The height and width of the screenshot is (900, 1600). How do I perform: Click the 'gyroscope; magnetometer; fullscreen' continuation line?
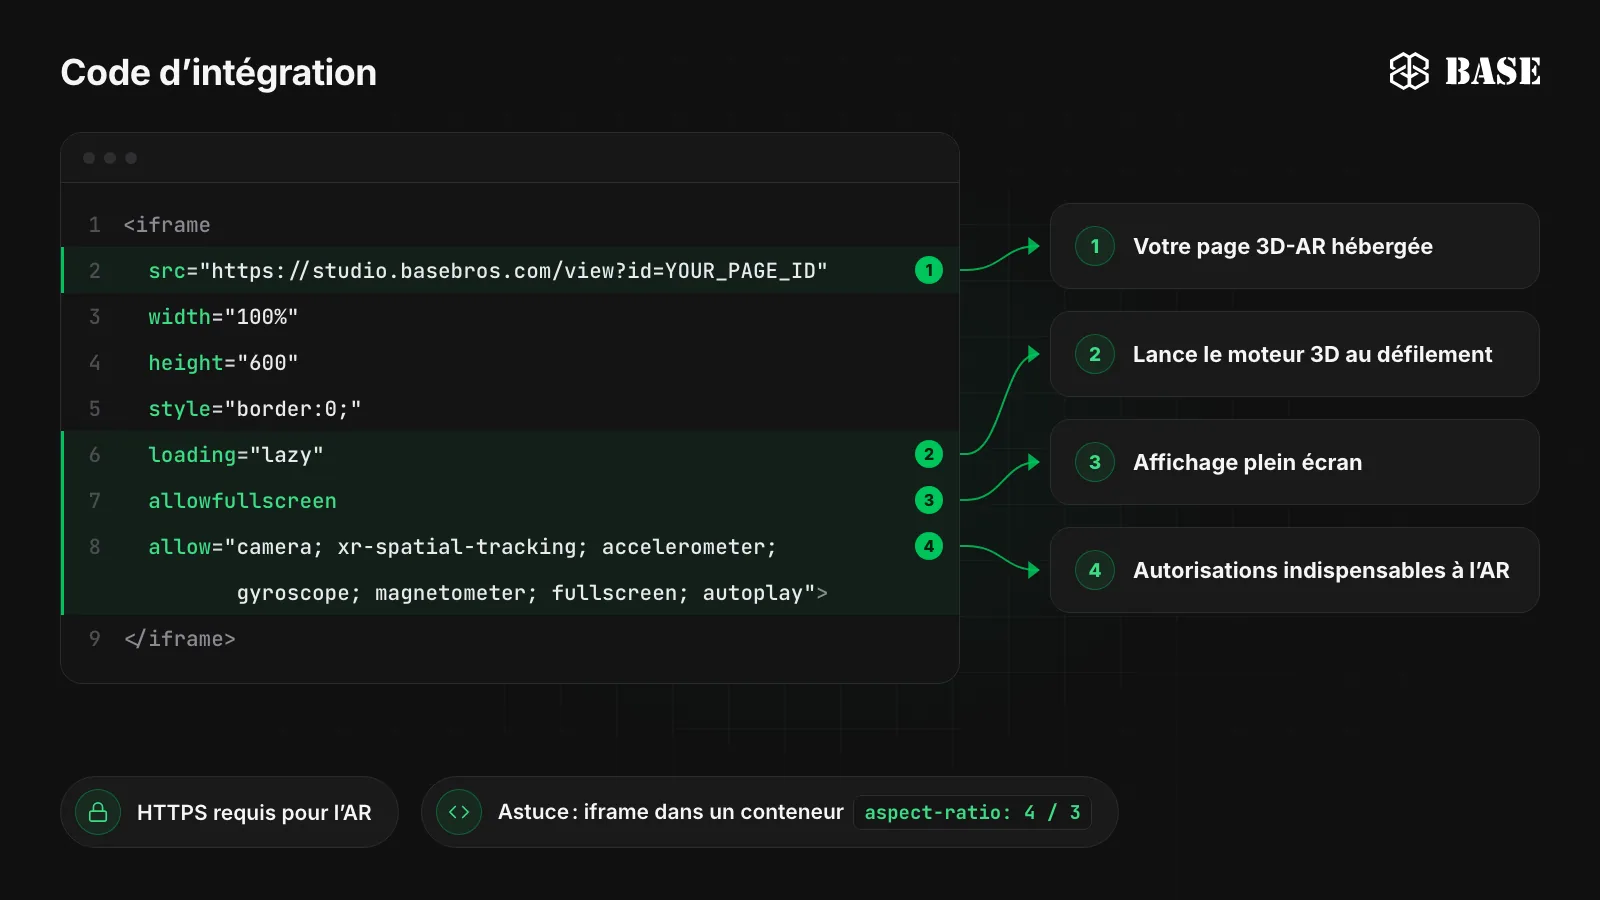tap(532, 593)
